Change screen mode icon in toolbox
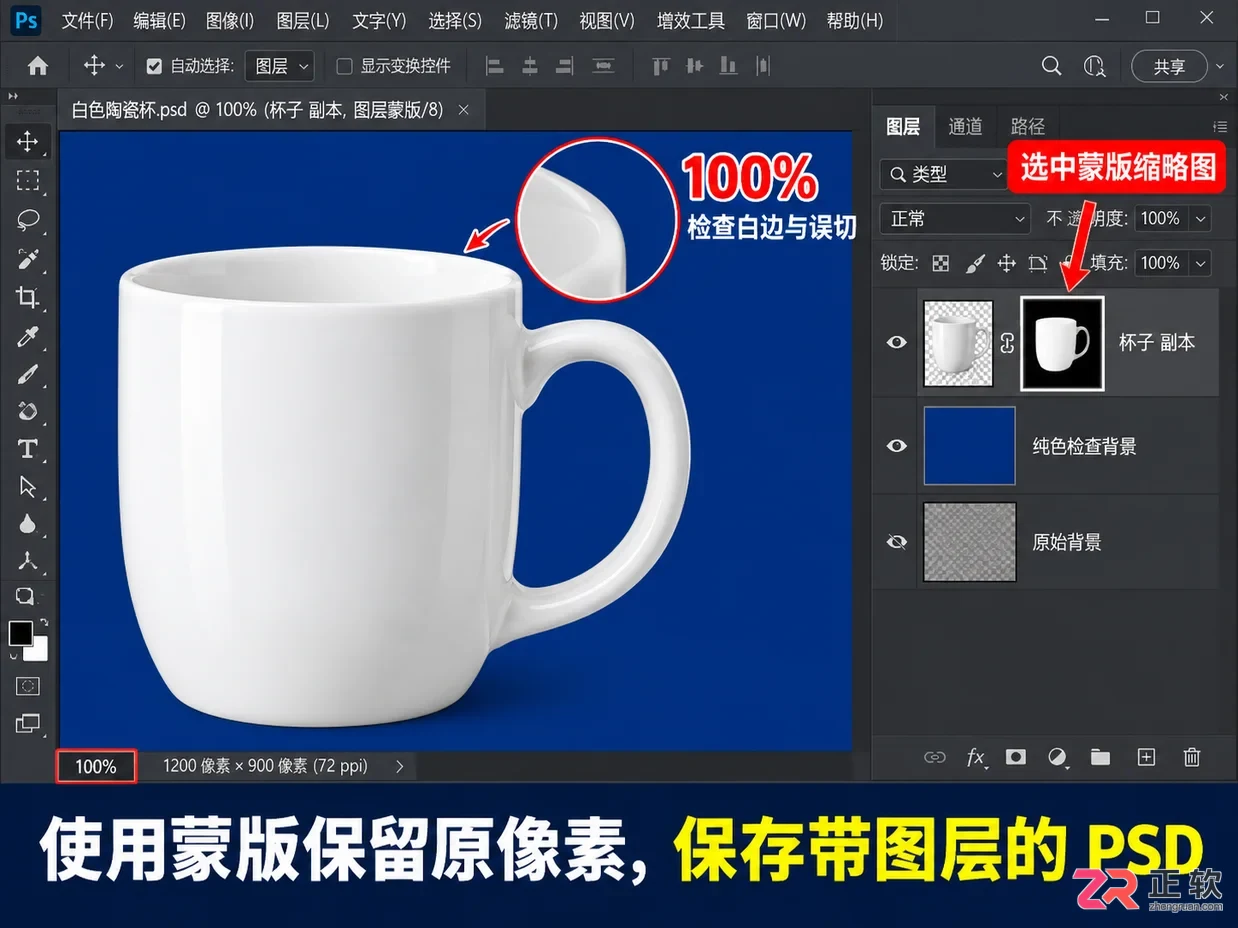1238x928 pixels. pos(27,723)
